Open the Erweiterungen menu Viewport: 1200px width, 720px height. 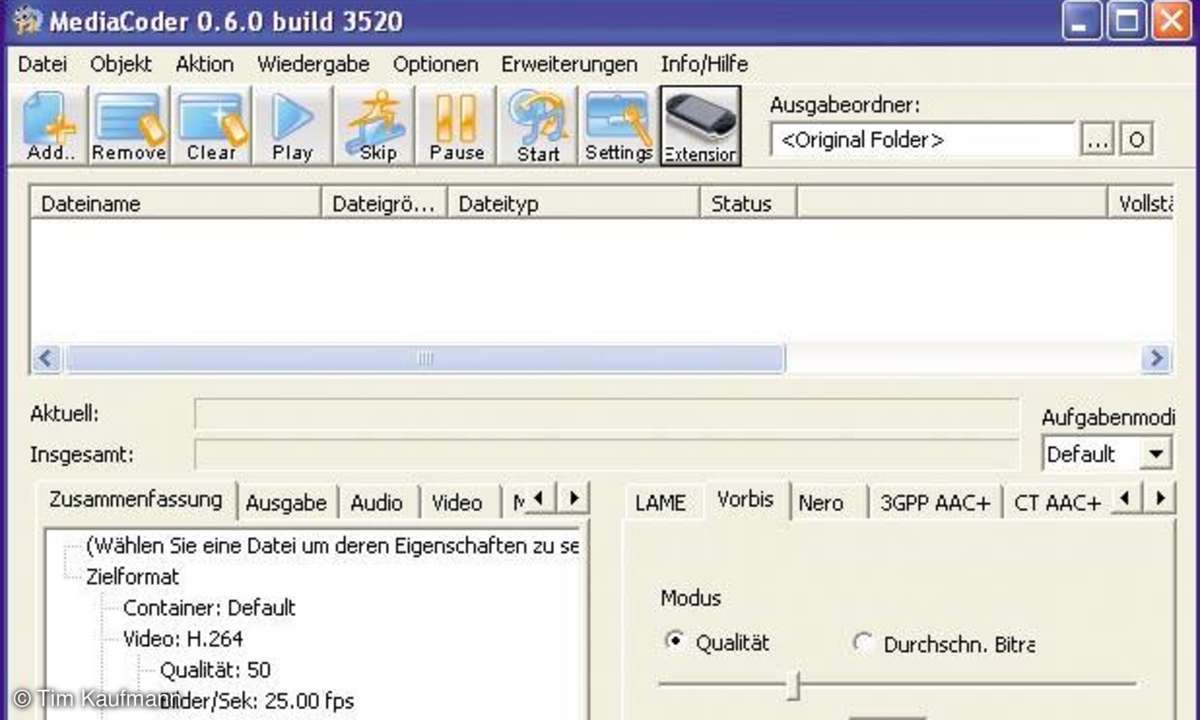(x=569, y=64)
